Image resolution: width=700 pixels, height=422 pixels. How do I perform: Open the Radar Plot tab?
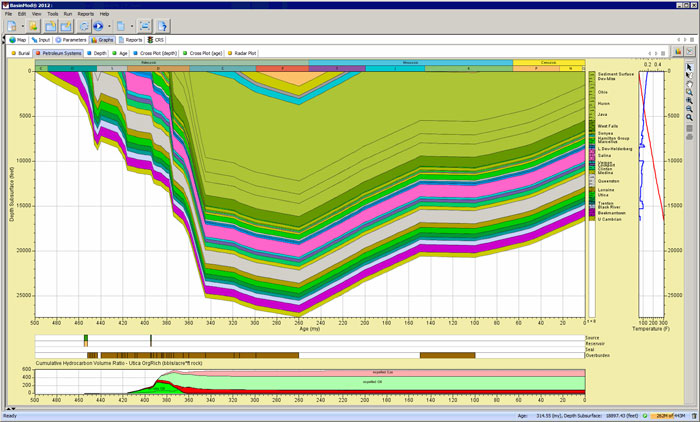coord(243,52)
